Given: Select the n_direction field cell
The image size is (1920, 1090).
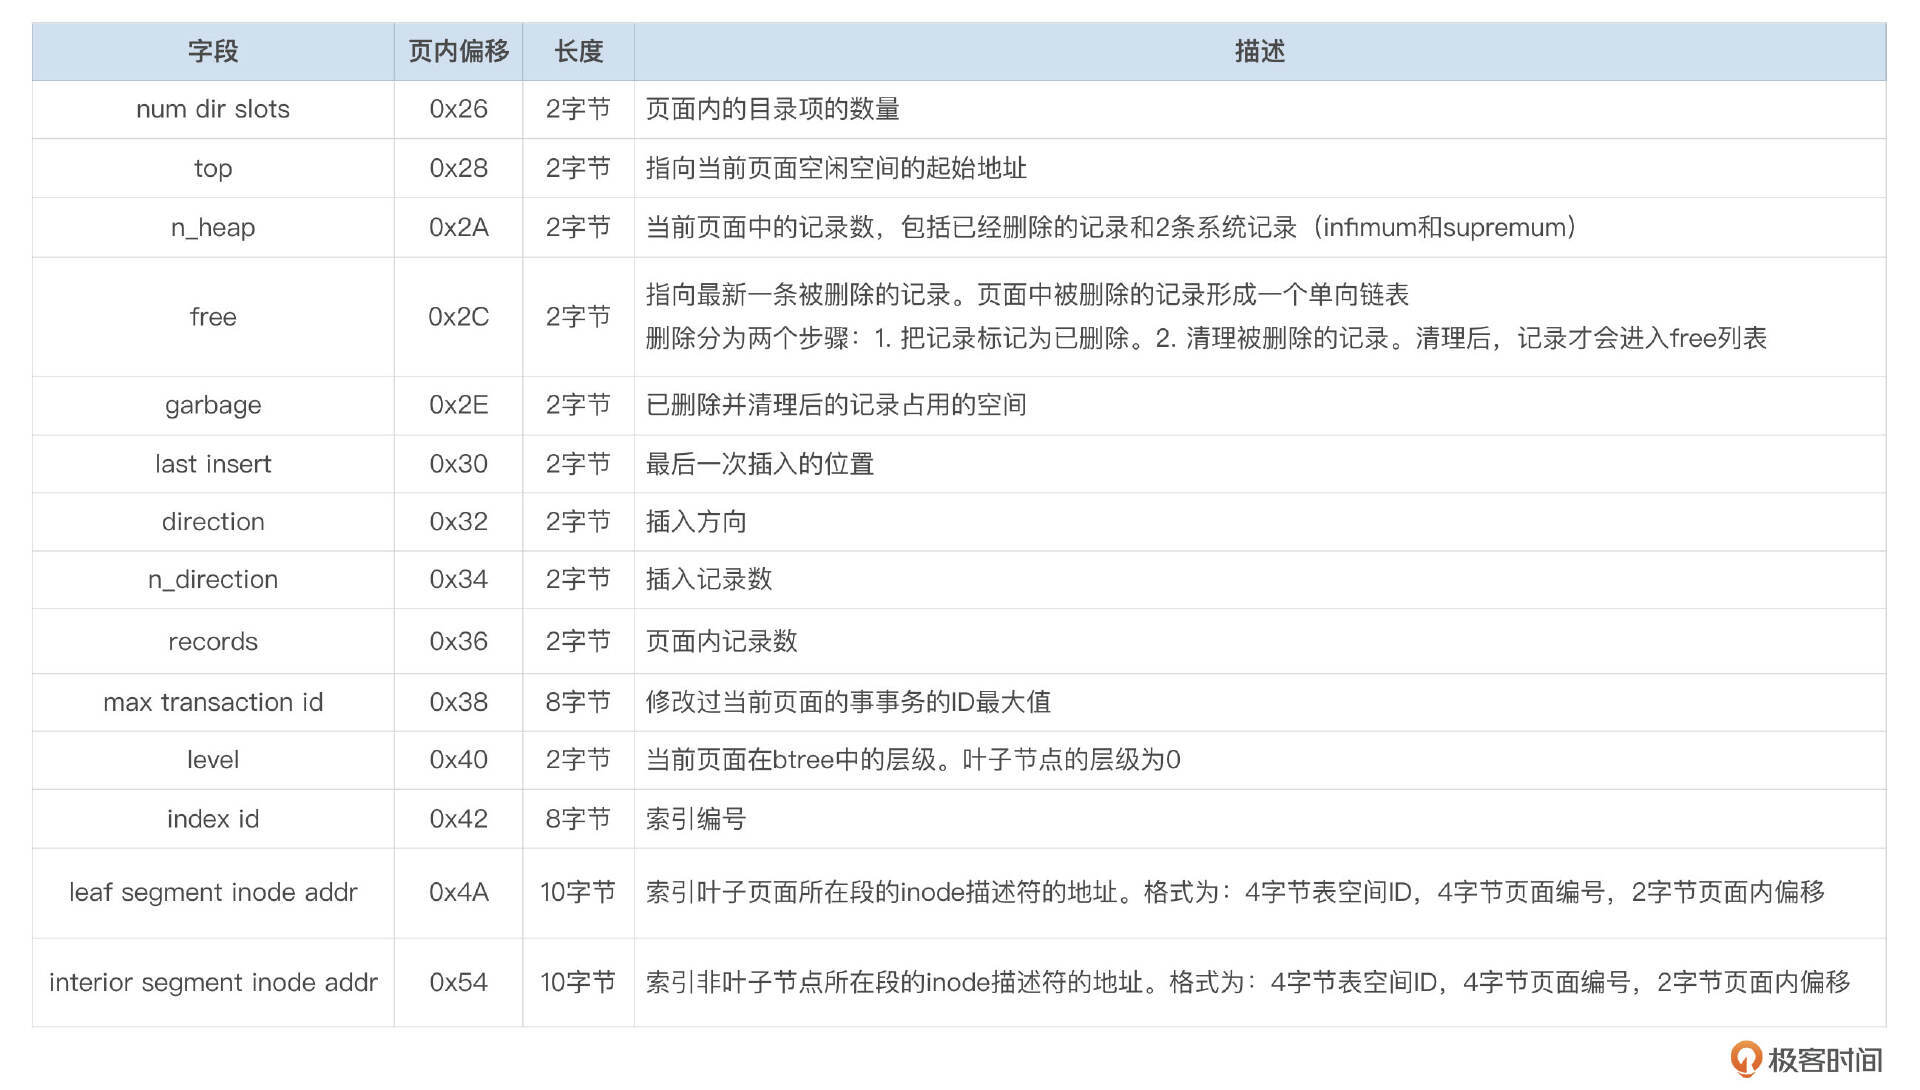Looking at the screenshot, I should point(213,580).
